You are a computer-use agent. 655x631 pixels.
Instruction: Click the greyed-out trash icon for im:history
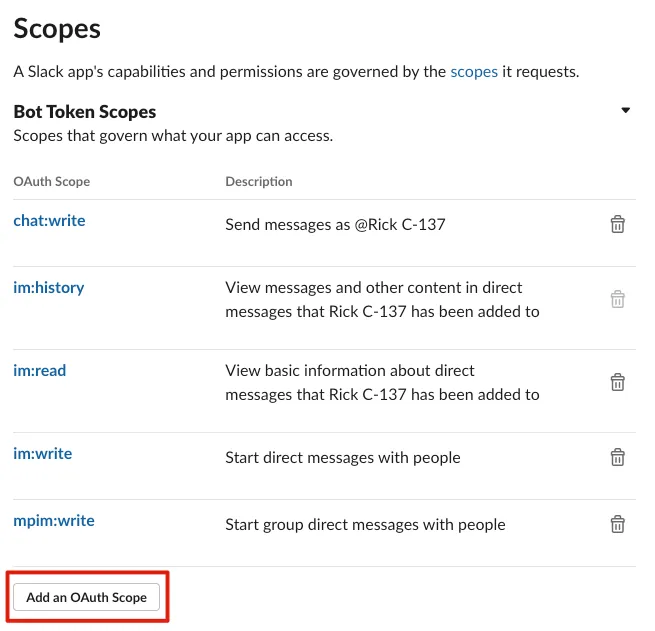point(618,299)
